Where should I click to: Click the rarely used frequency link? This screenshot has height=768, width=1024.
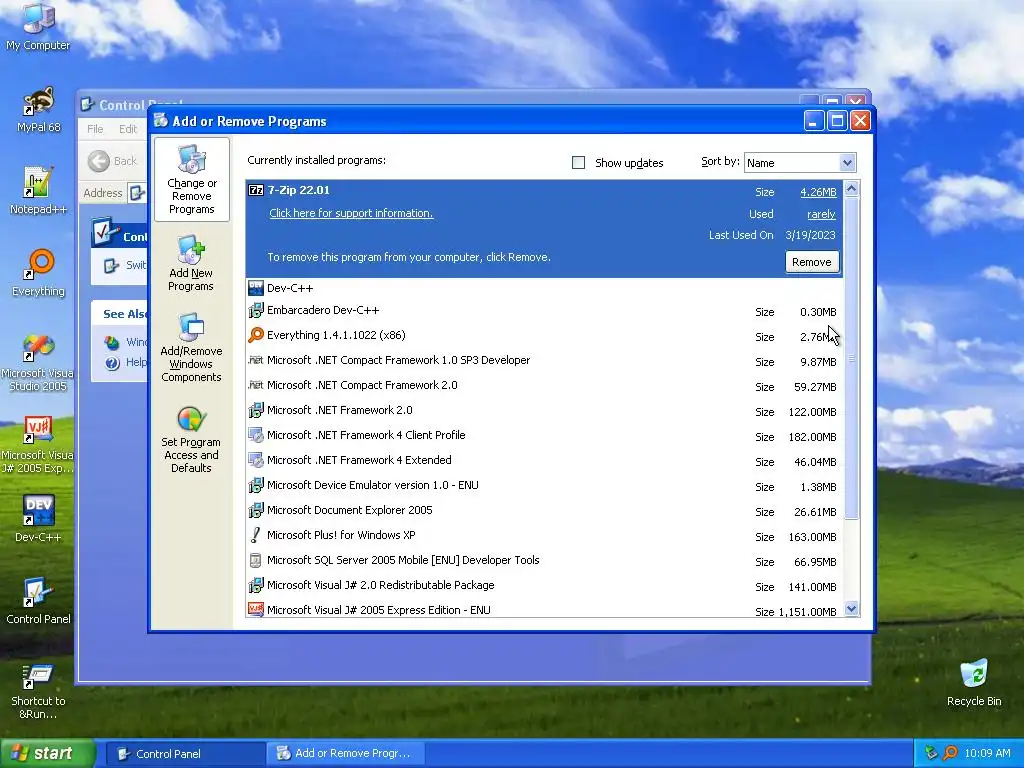pyautogui.click(x=821, y=214)
